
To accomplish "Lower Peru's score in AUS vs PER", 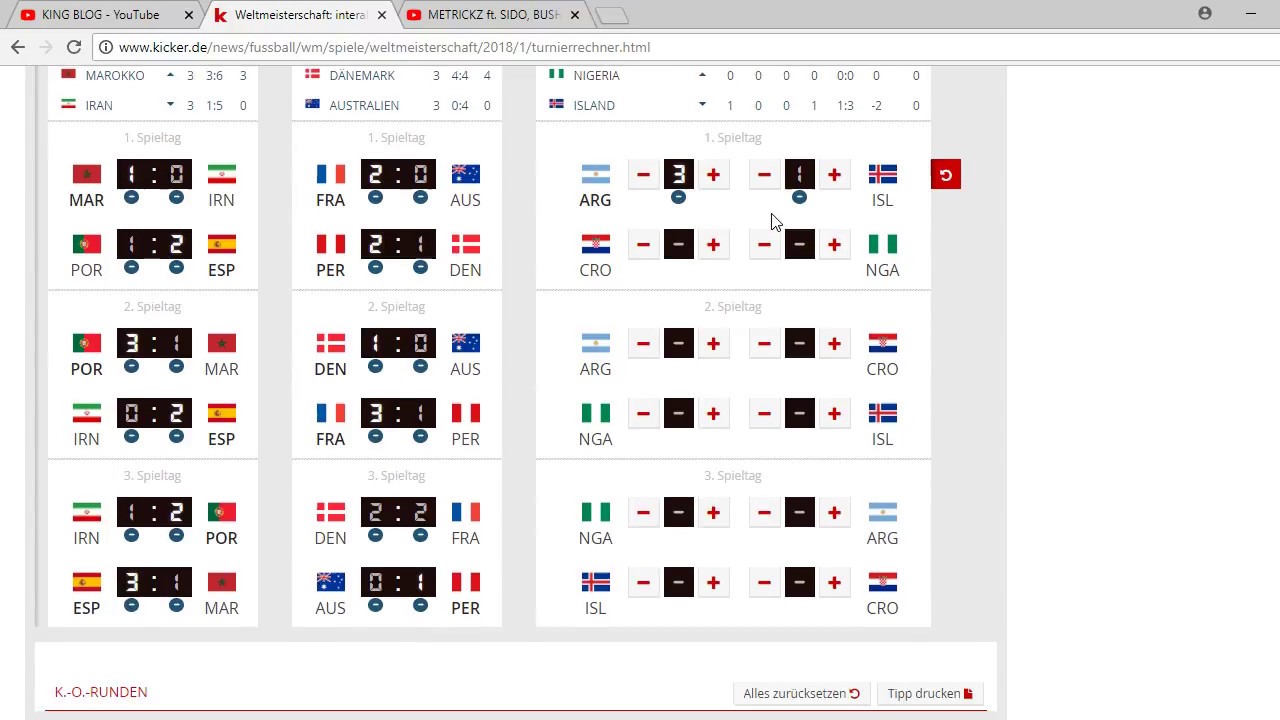I will pyautogui.click(x=420, y=605).
